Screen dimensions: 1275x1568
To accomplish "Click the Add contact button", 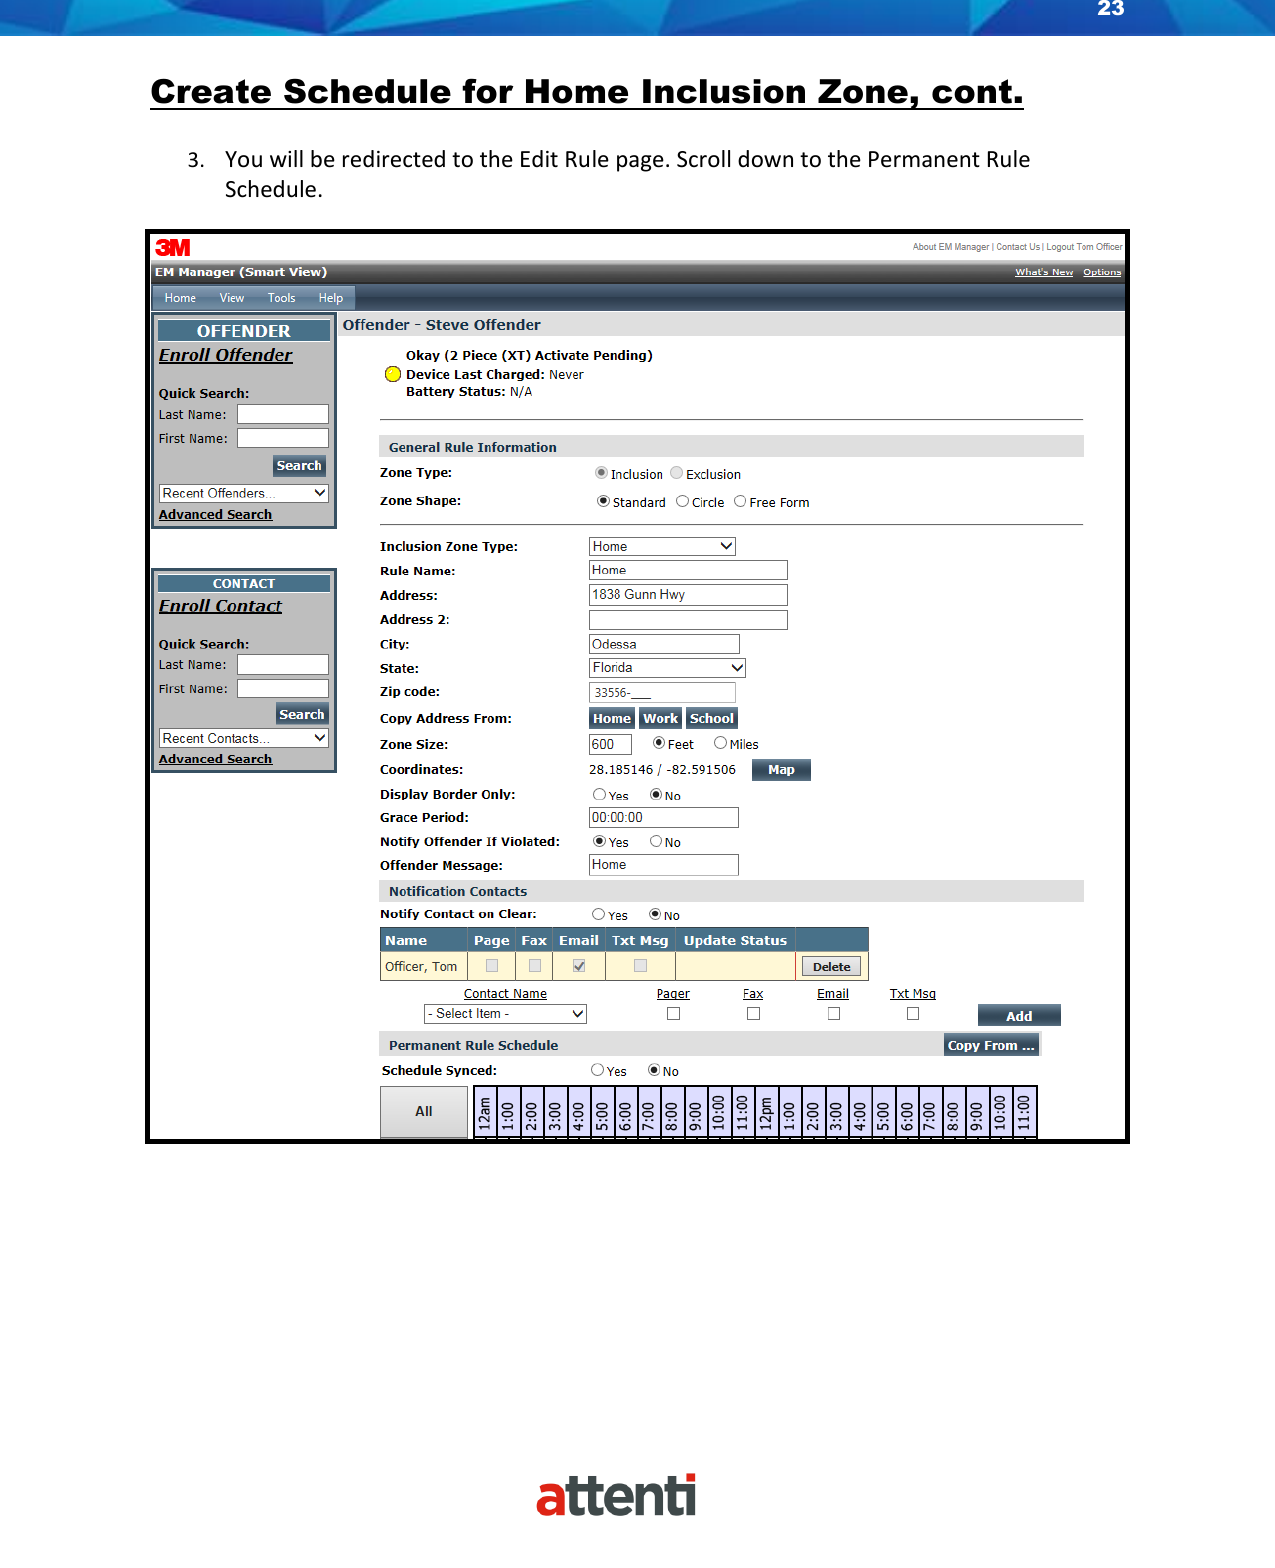I will click(x=1019, y=1016).
